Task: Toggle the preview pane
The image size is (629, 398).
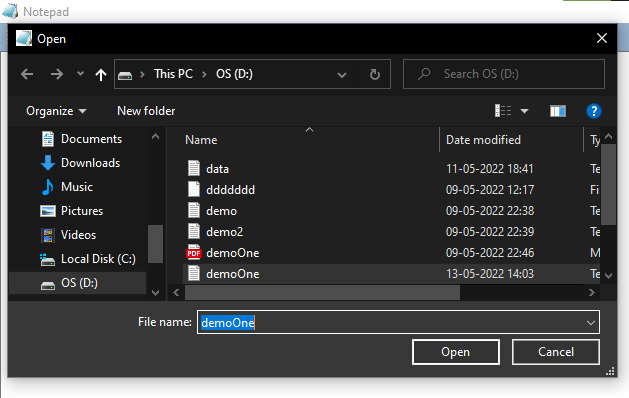Action: (558, 111)
